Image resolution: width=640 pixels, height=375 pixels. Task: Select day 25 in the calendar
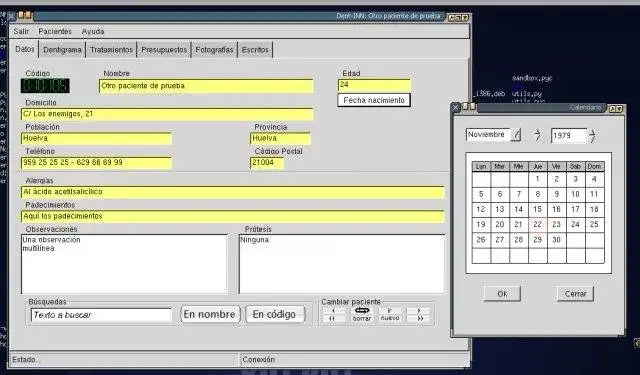click(594, 224)
